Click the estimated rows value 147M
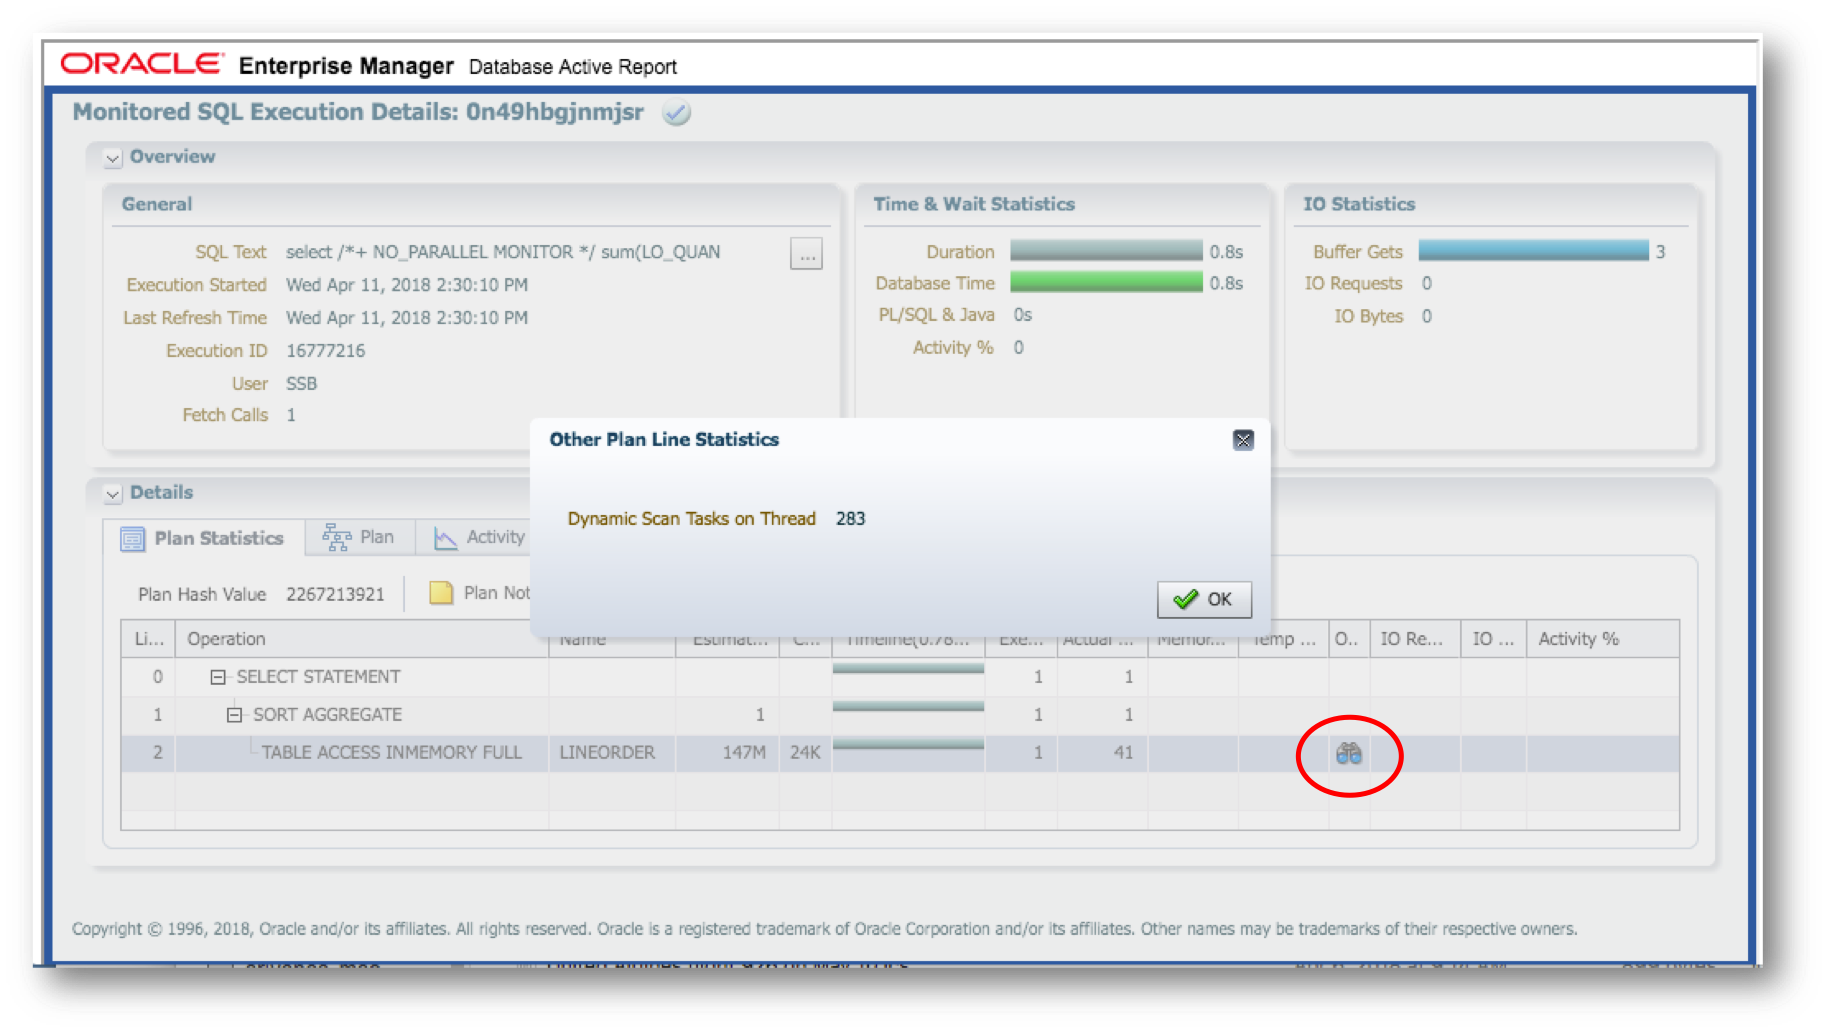Viewport: 1827px width, 1031px height. [744, 753]
